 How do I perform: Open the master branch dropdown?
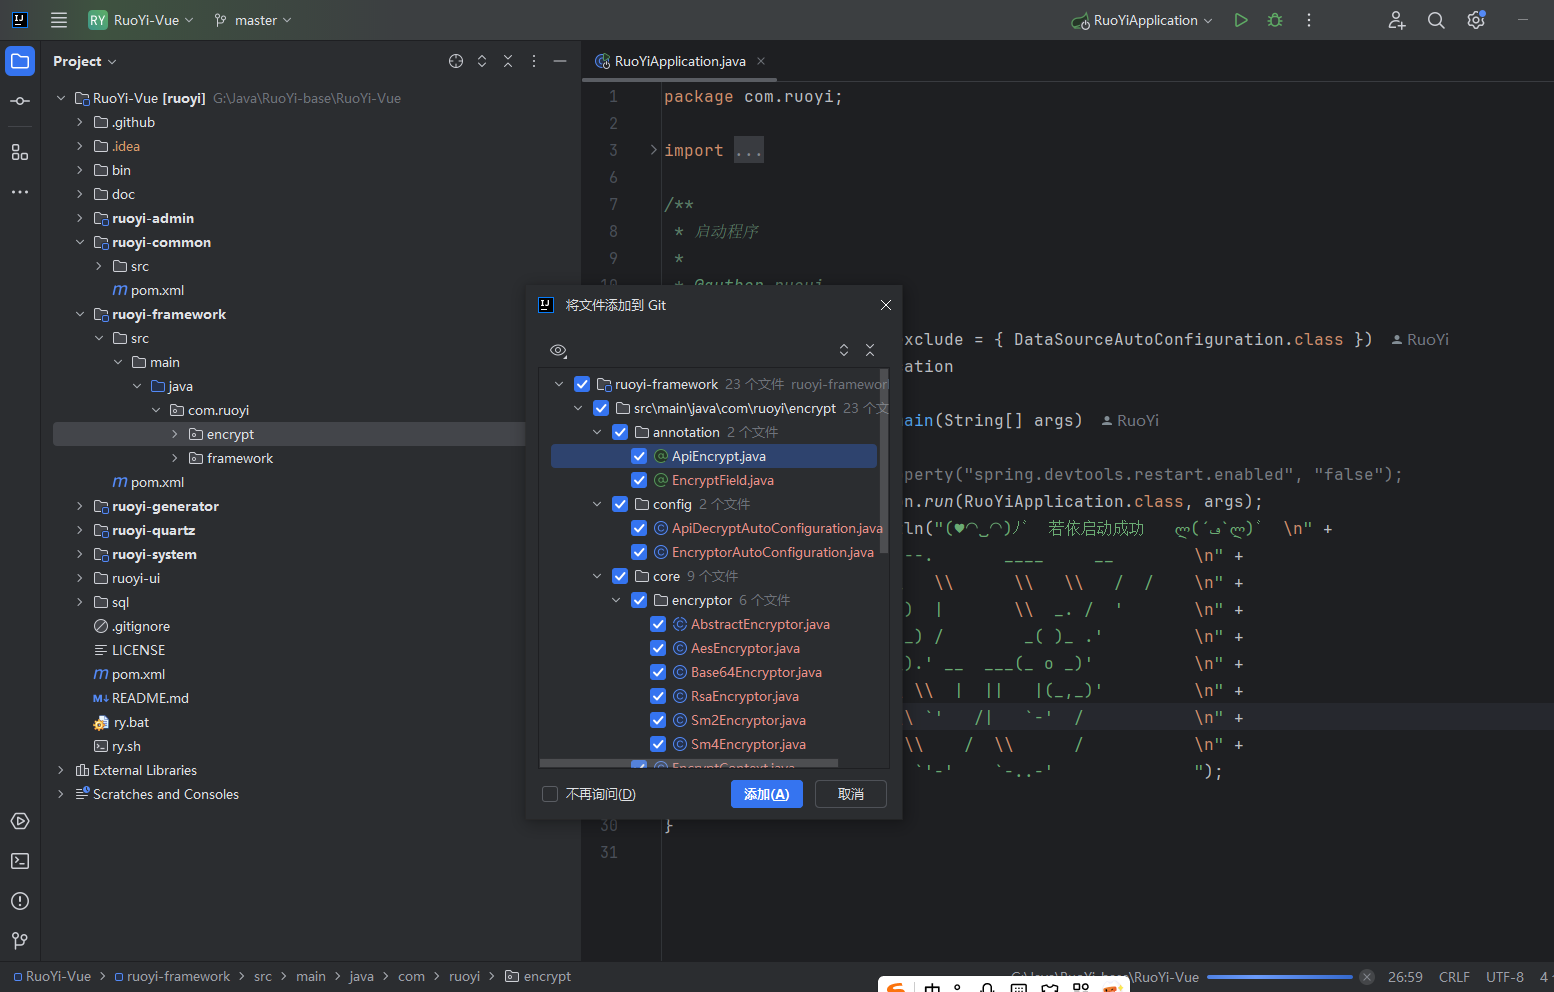click(x=253, y=20)
